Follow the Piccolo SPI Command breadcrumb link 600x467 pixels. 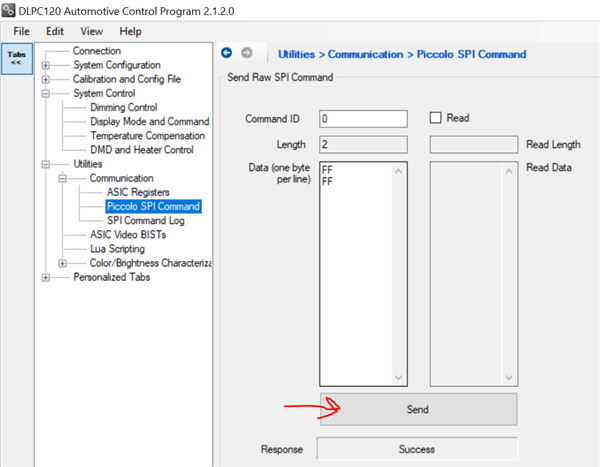(471, 54)
